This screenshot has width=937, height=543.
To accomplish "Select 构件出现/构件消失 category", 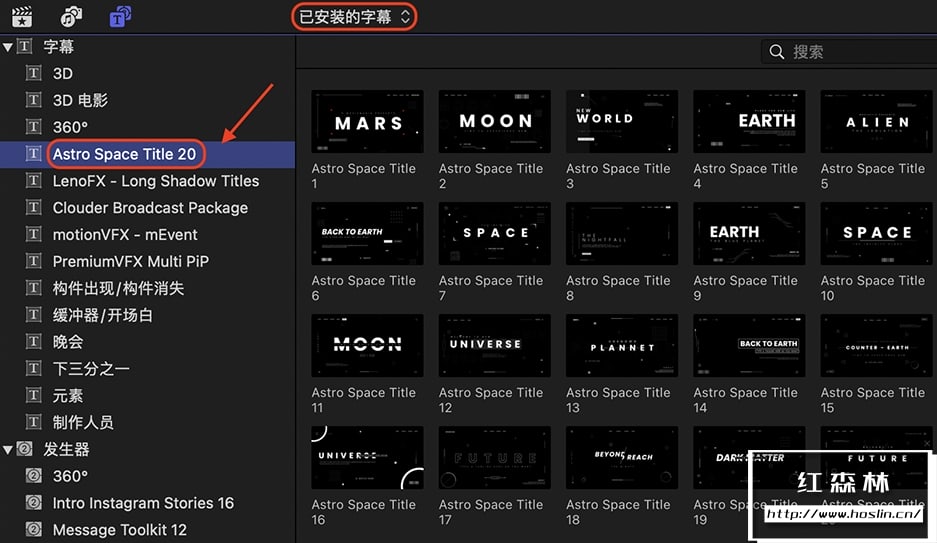I will [x=118, y=289].
